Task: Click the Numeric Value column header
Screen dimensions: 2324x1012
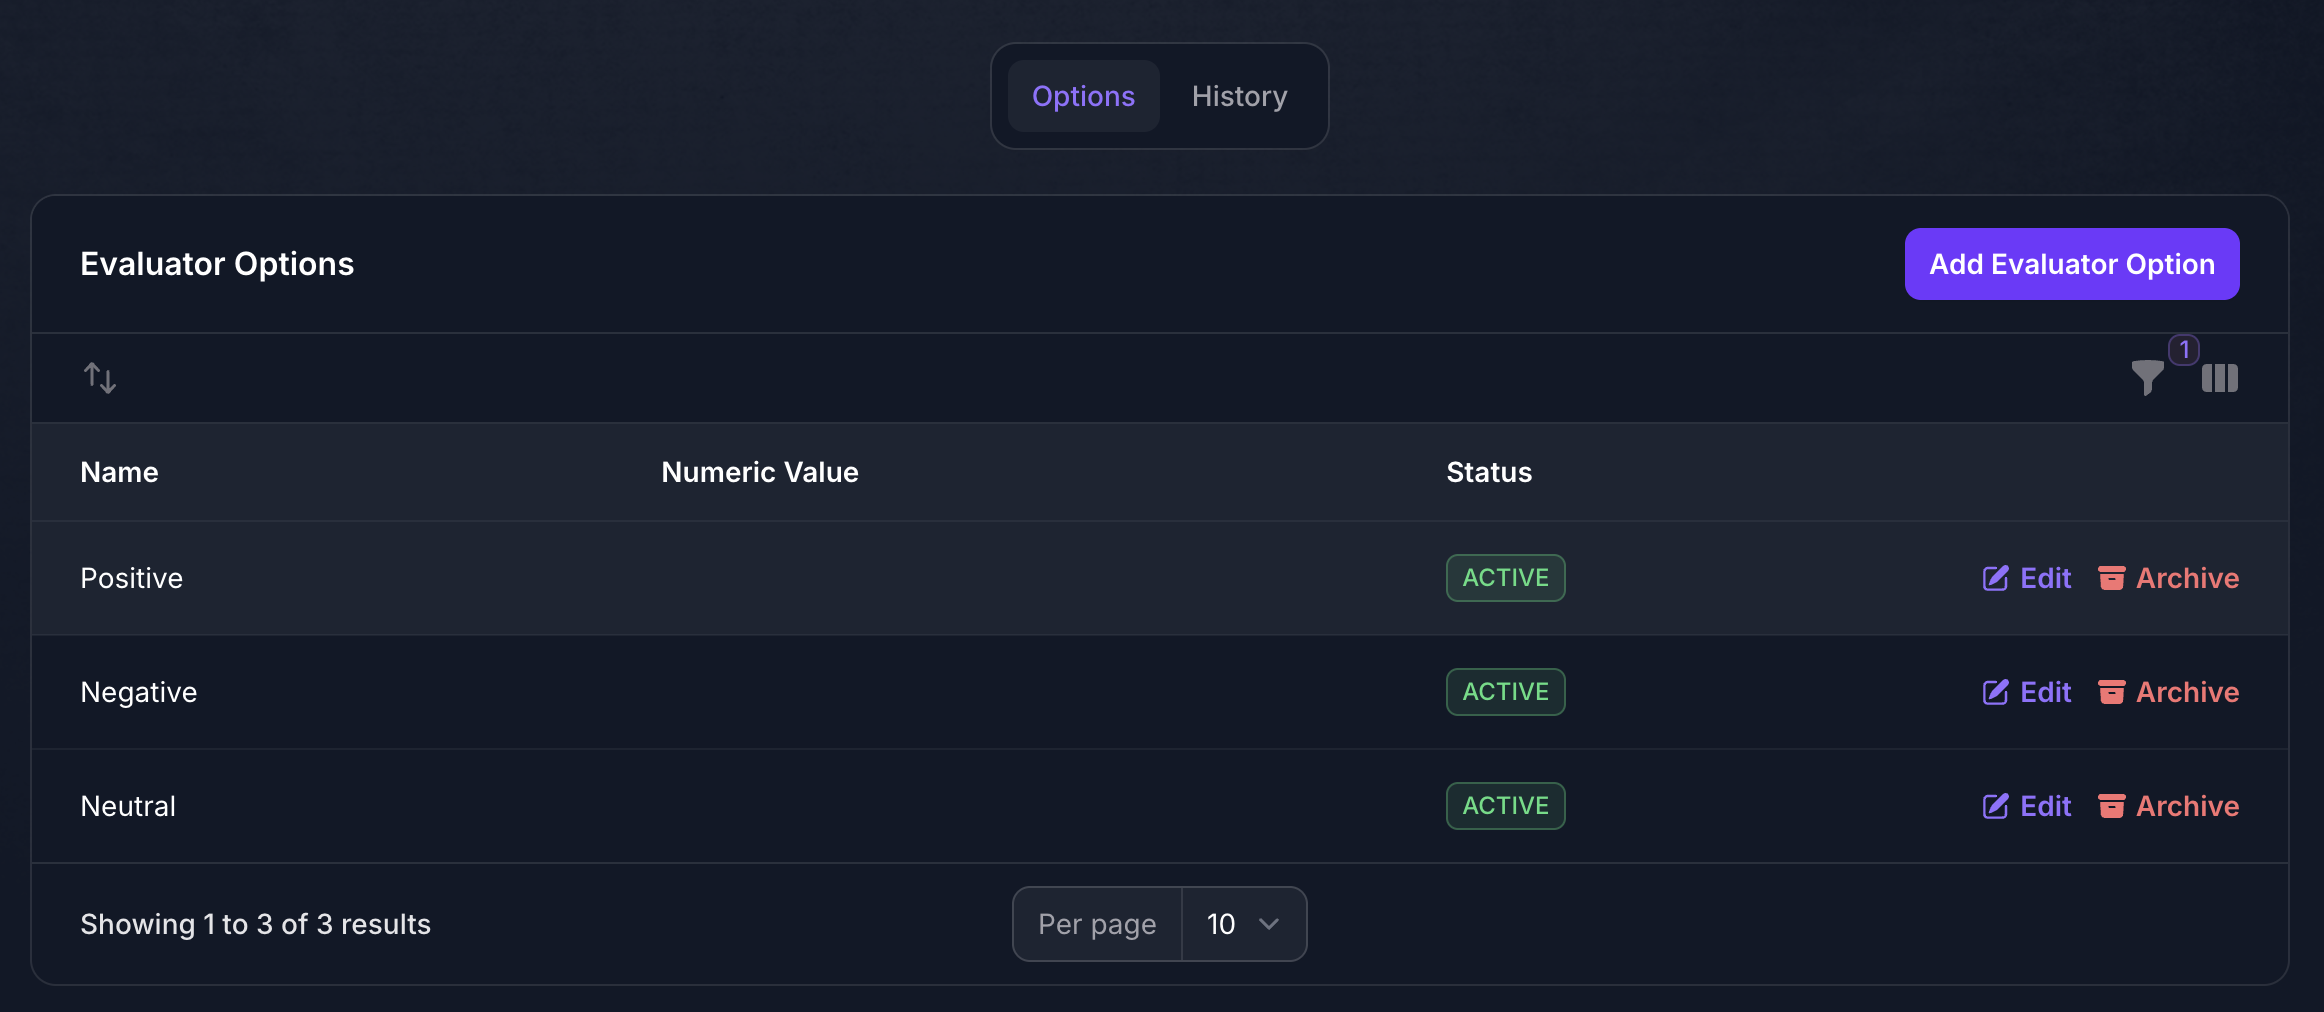Action: point(760,472)
